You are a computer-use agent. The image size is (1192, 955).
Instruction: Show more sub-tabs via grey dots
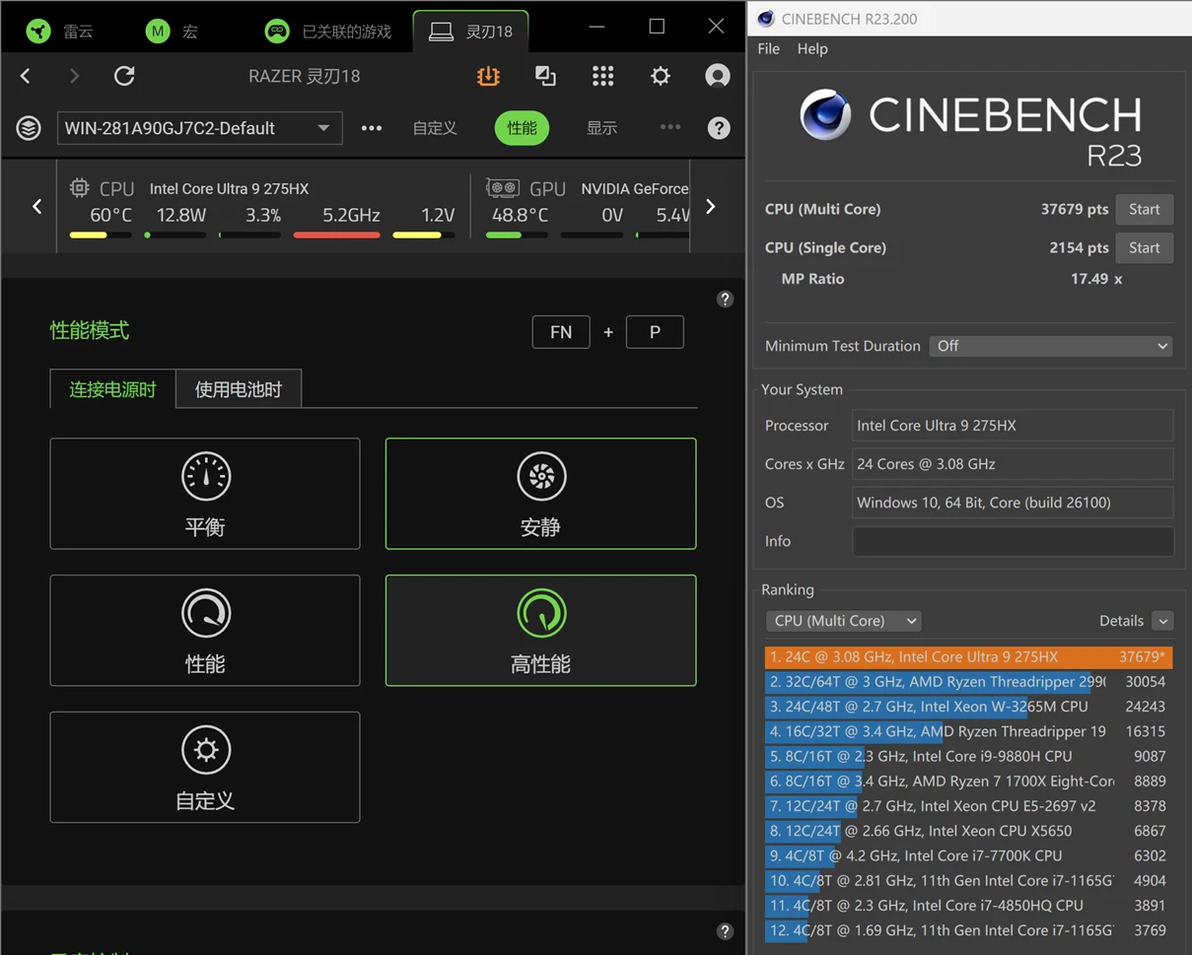click(670, 127)
